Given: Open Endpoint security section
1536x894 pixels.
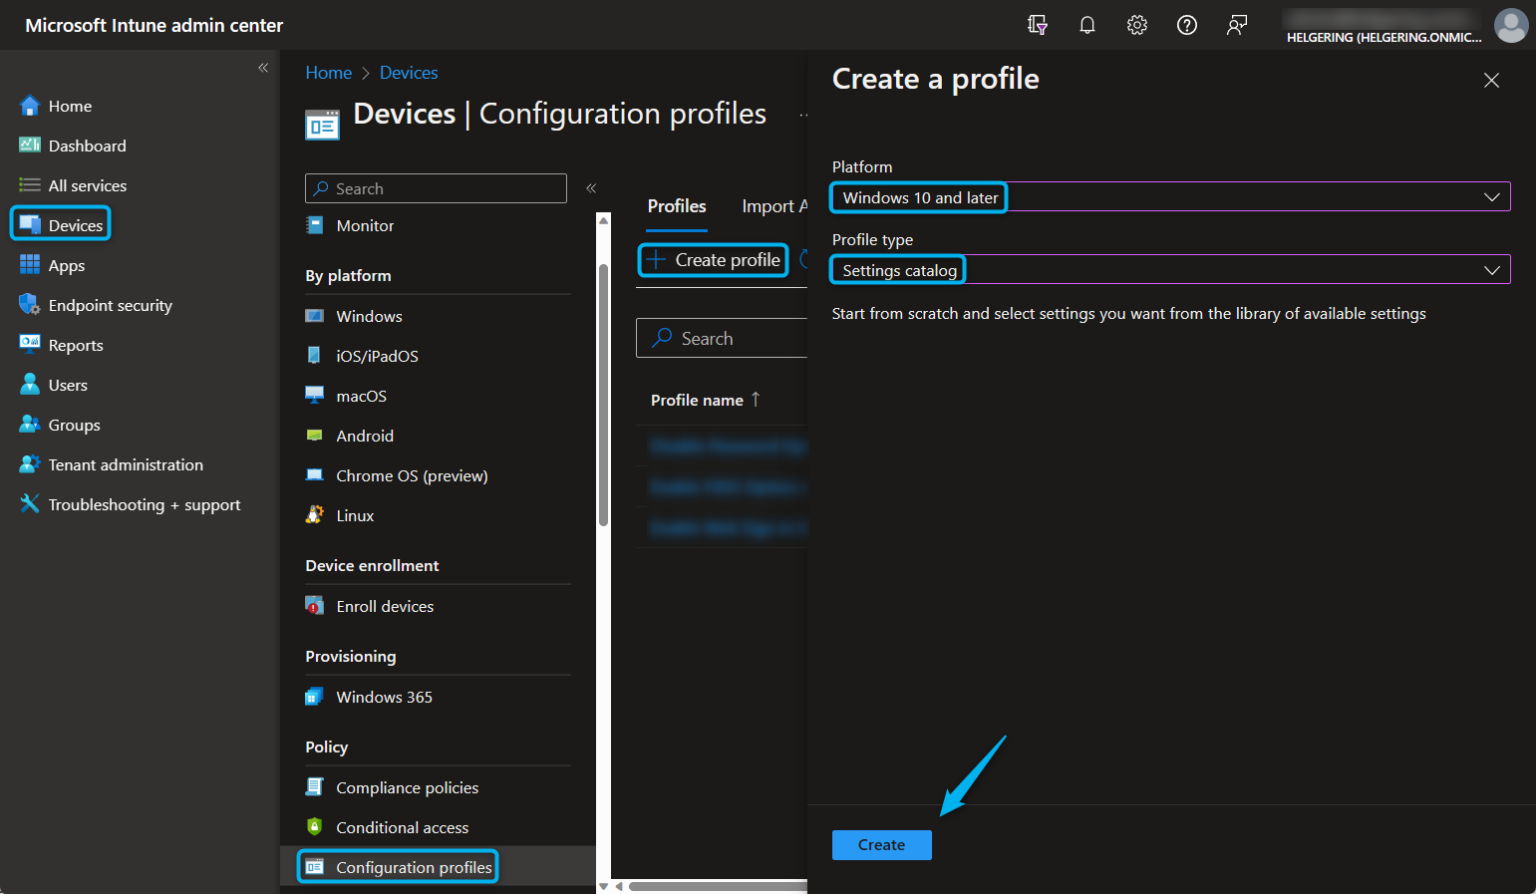Looking at the screenshot, I should (x=110, y=305).
